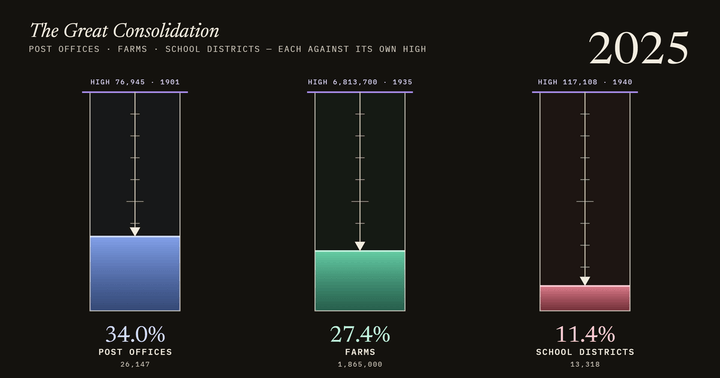This screenshot has width=720, height=378.
Task: Click the HIGH 76,945 · 1901 label
Action: (x=135, y=82)
